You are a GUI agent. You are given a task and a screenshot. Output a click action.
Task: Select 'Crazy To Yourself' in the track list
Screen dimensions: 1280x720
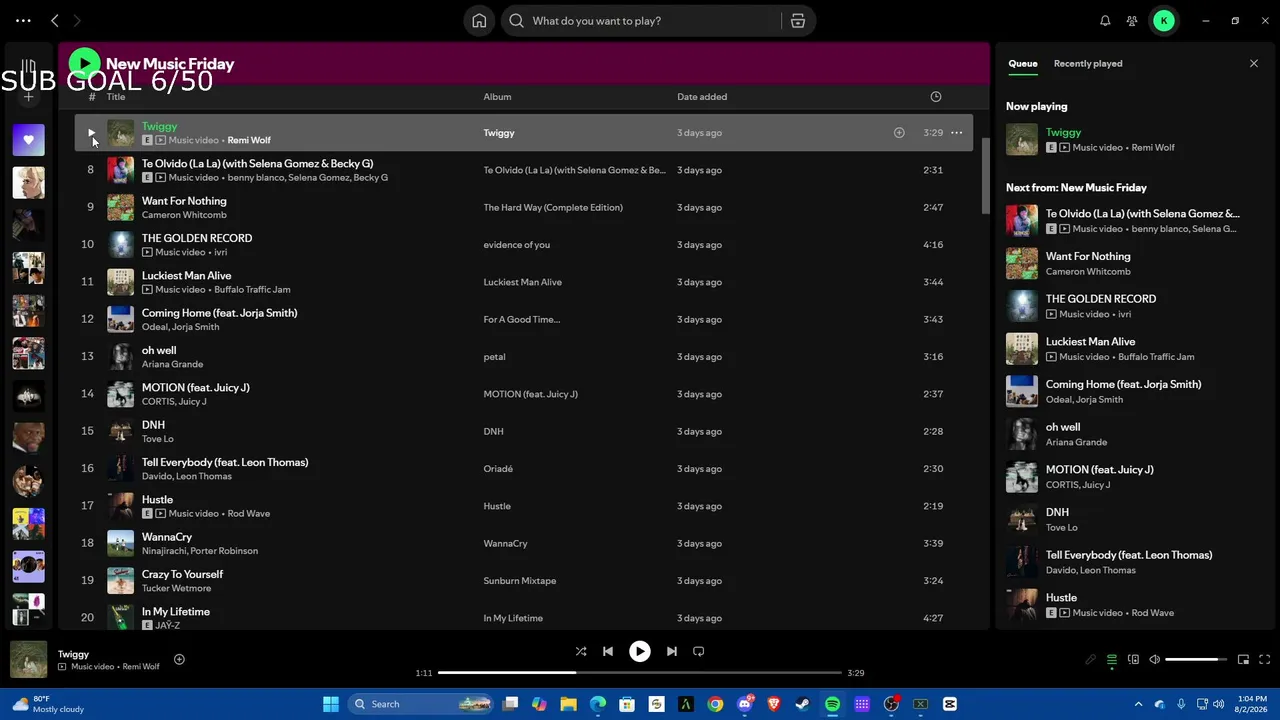pyautogui.click(x=182, y=574)
